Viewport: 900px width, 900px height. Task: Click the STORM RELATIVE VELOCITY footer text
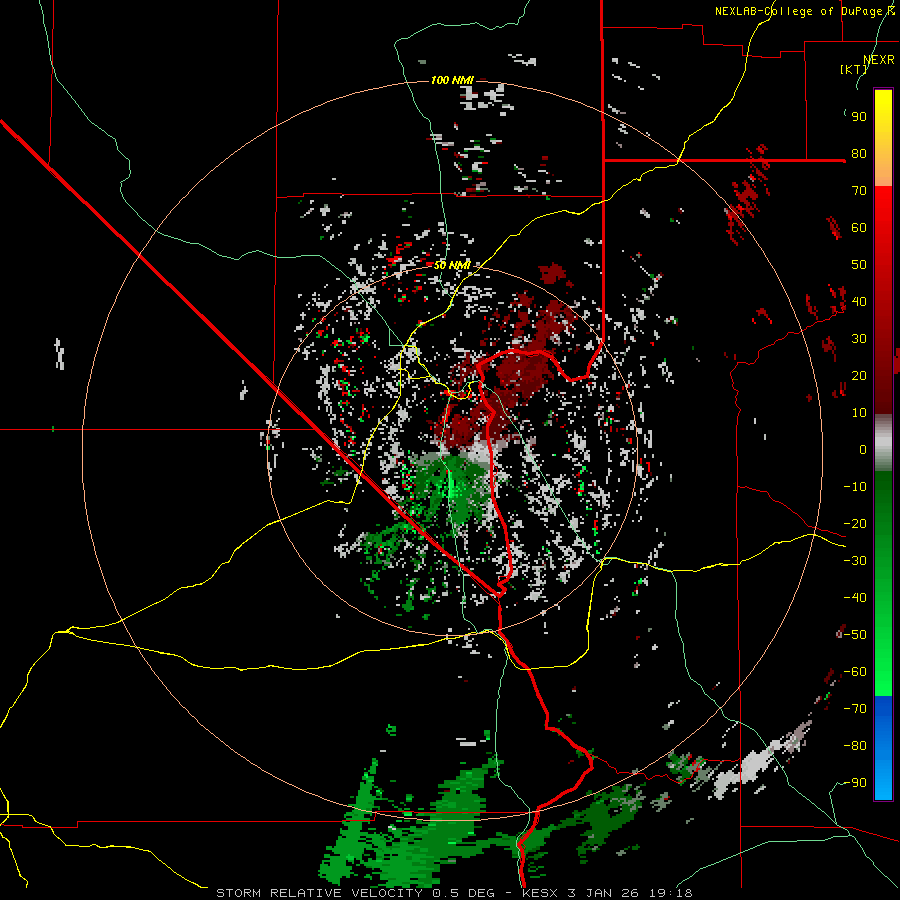pos(321,893)
